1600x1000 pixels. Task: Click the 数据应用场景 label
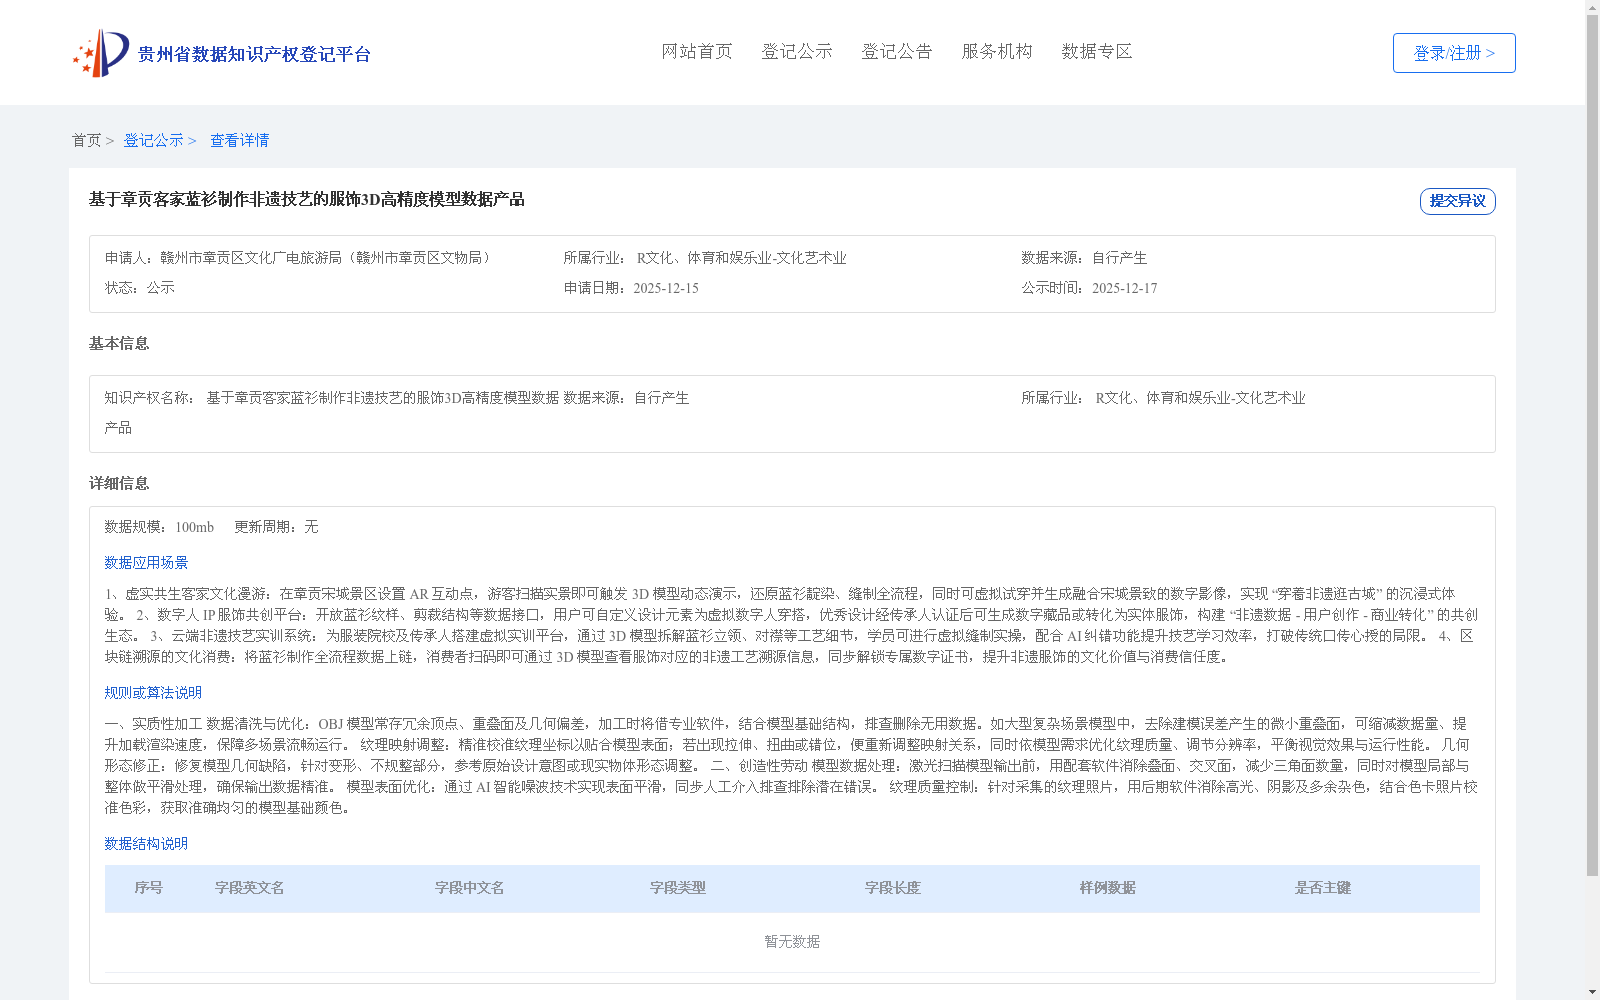[x=146, y=563]
